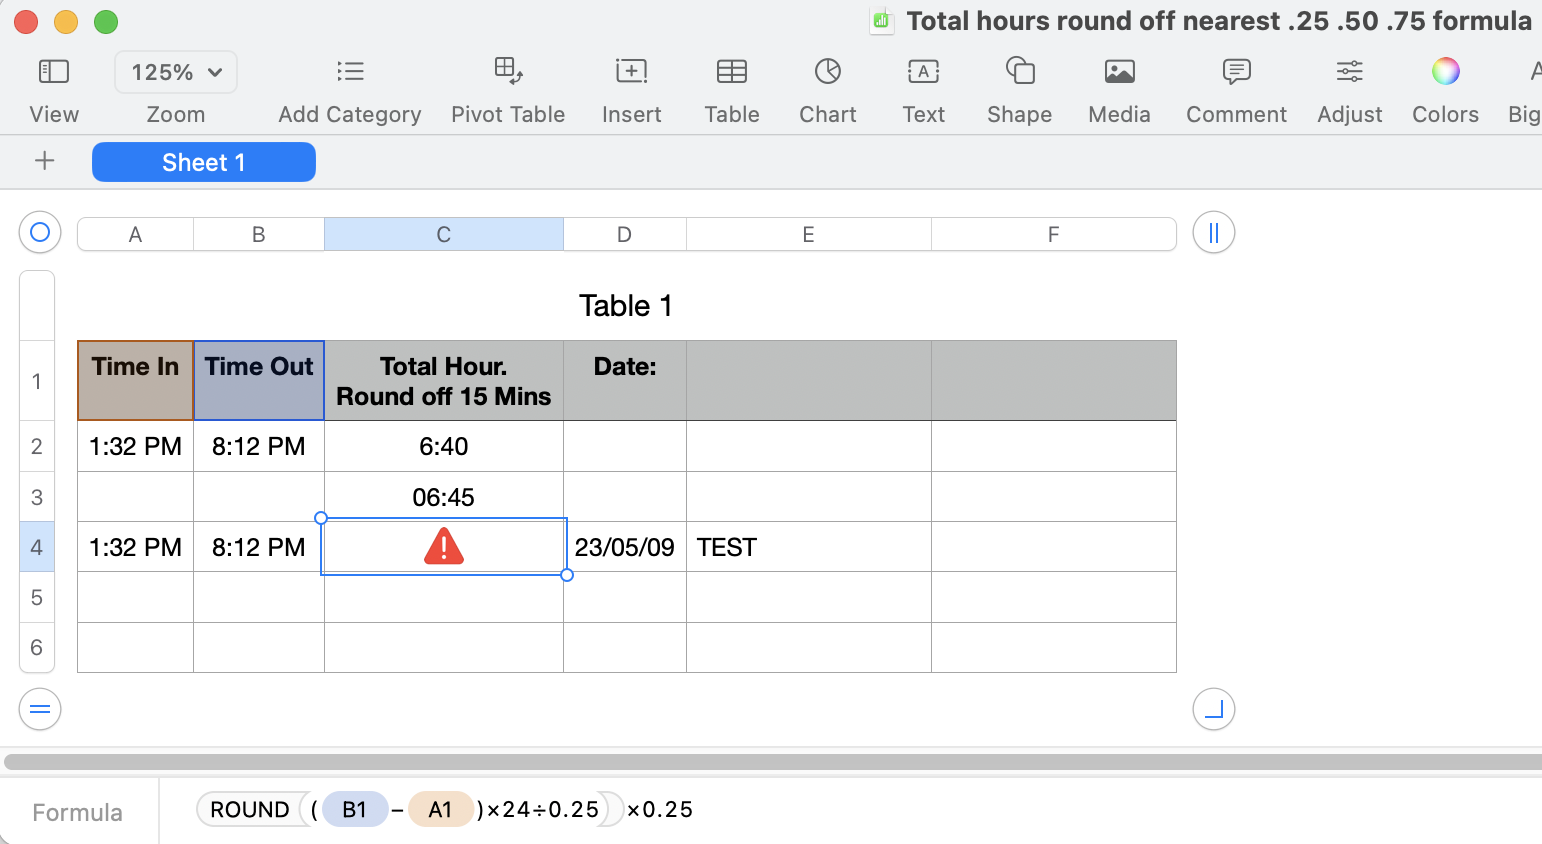
Task: Open the Pivot Table tool
Action: (508, 85)
